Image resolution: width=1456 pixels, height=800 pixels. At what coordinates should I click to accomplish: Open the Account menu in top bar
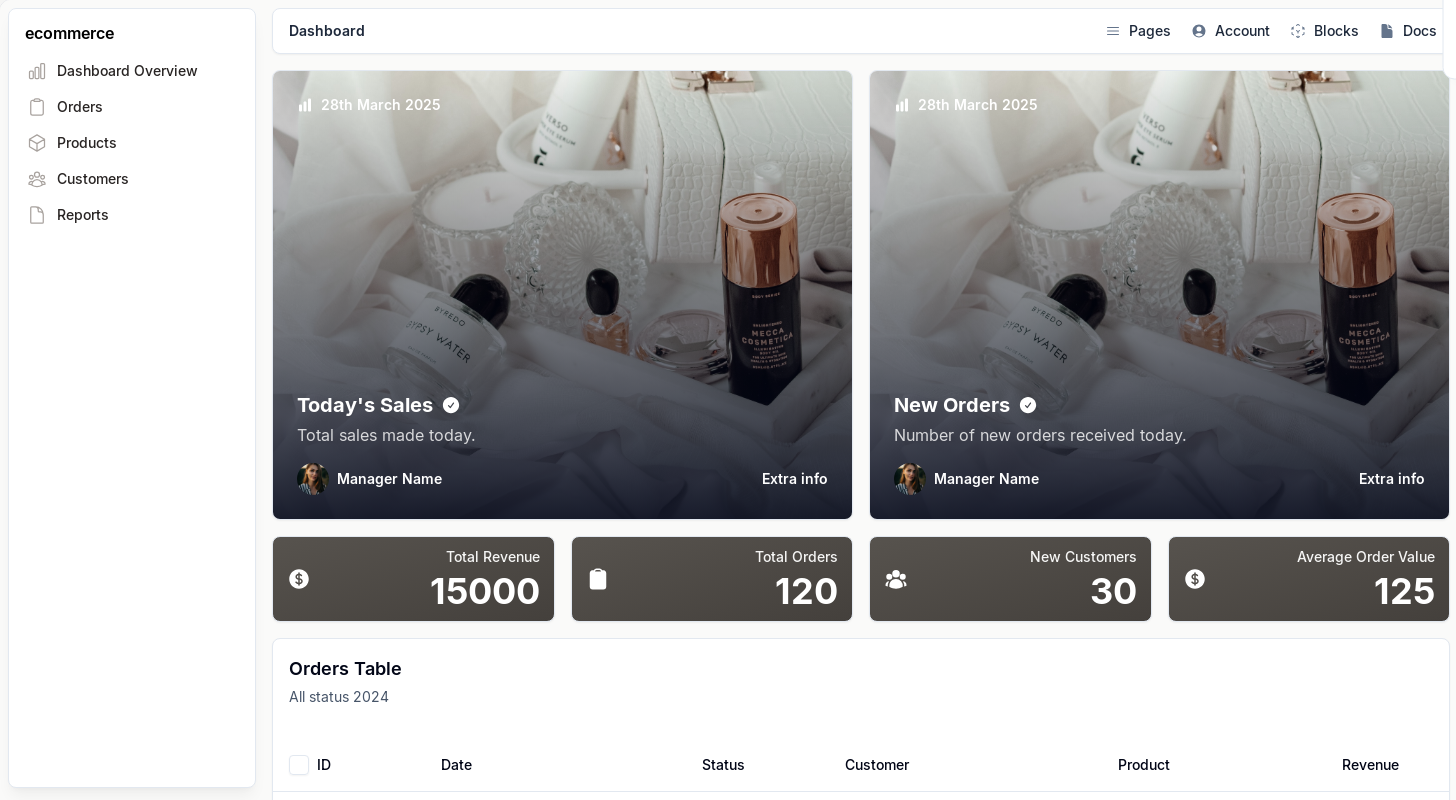[1231, 31]
